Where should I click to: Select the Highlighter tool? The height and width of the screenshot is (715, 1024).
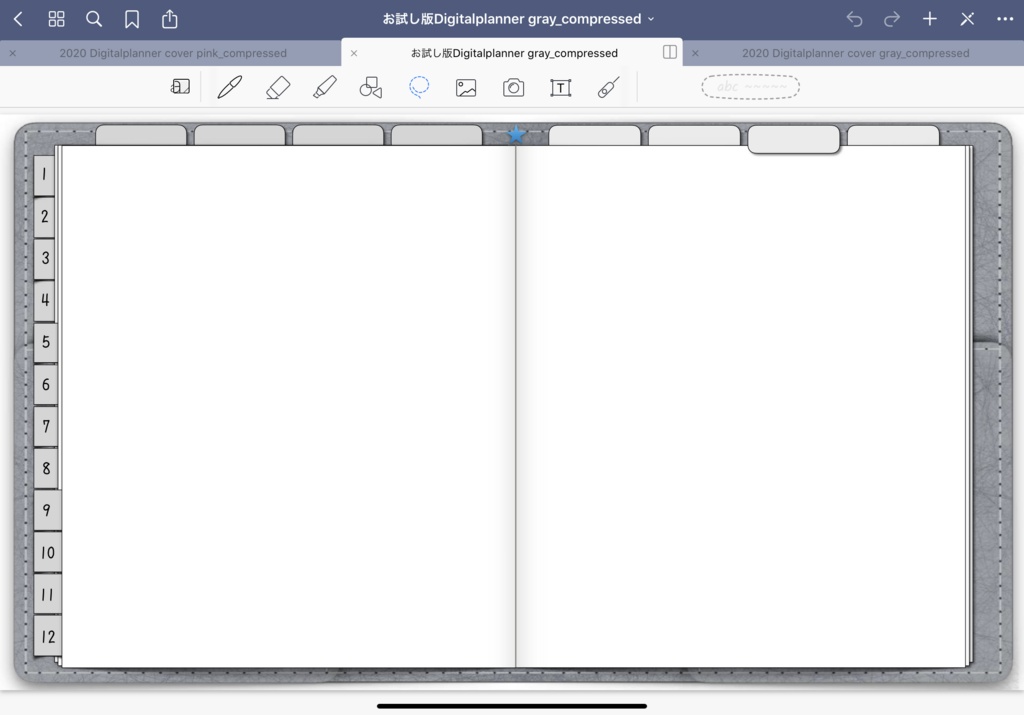click(325, 87)
